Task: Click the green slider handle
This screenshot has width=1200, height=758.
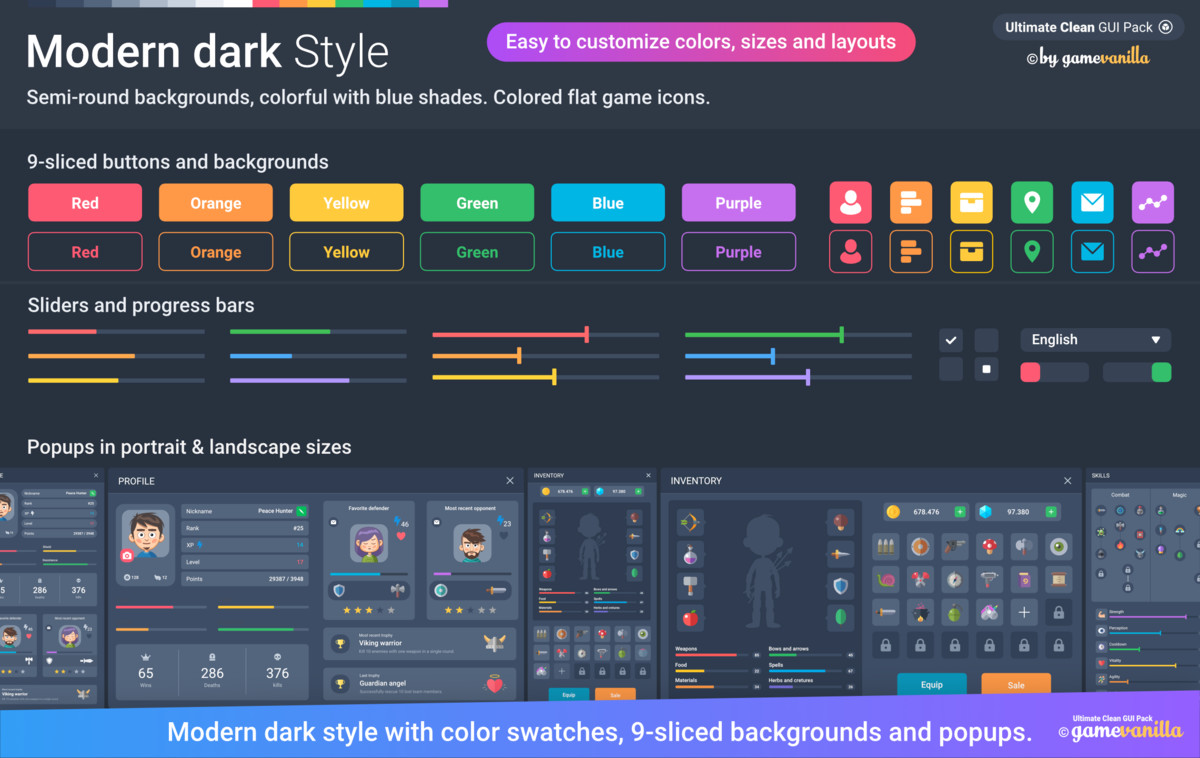Action: point(842,334)
